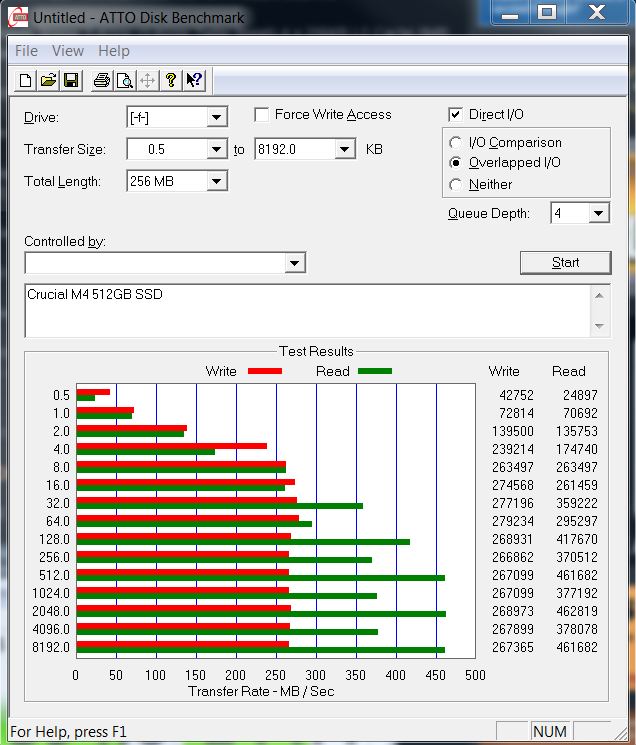
Task: Open Print Preview from the toolbar
Action: pos(124,81)
